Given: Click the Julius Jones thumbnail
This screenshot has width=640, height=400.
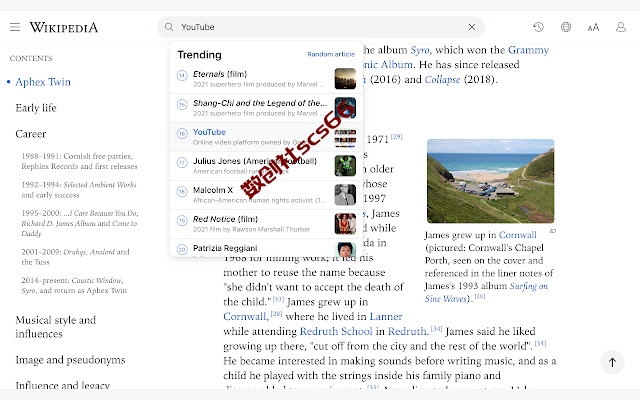Looking at the screenshot, I should (345, 166).
